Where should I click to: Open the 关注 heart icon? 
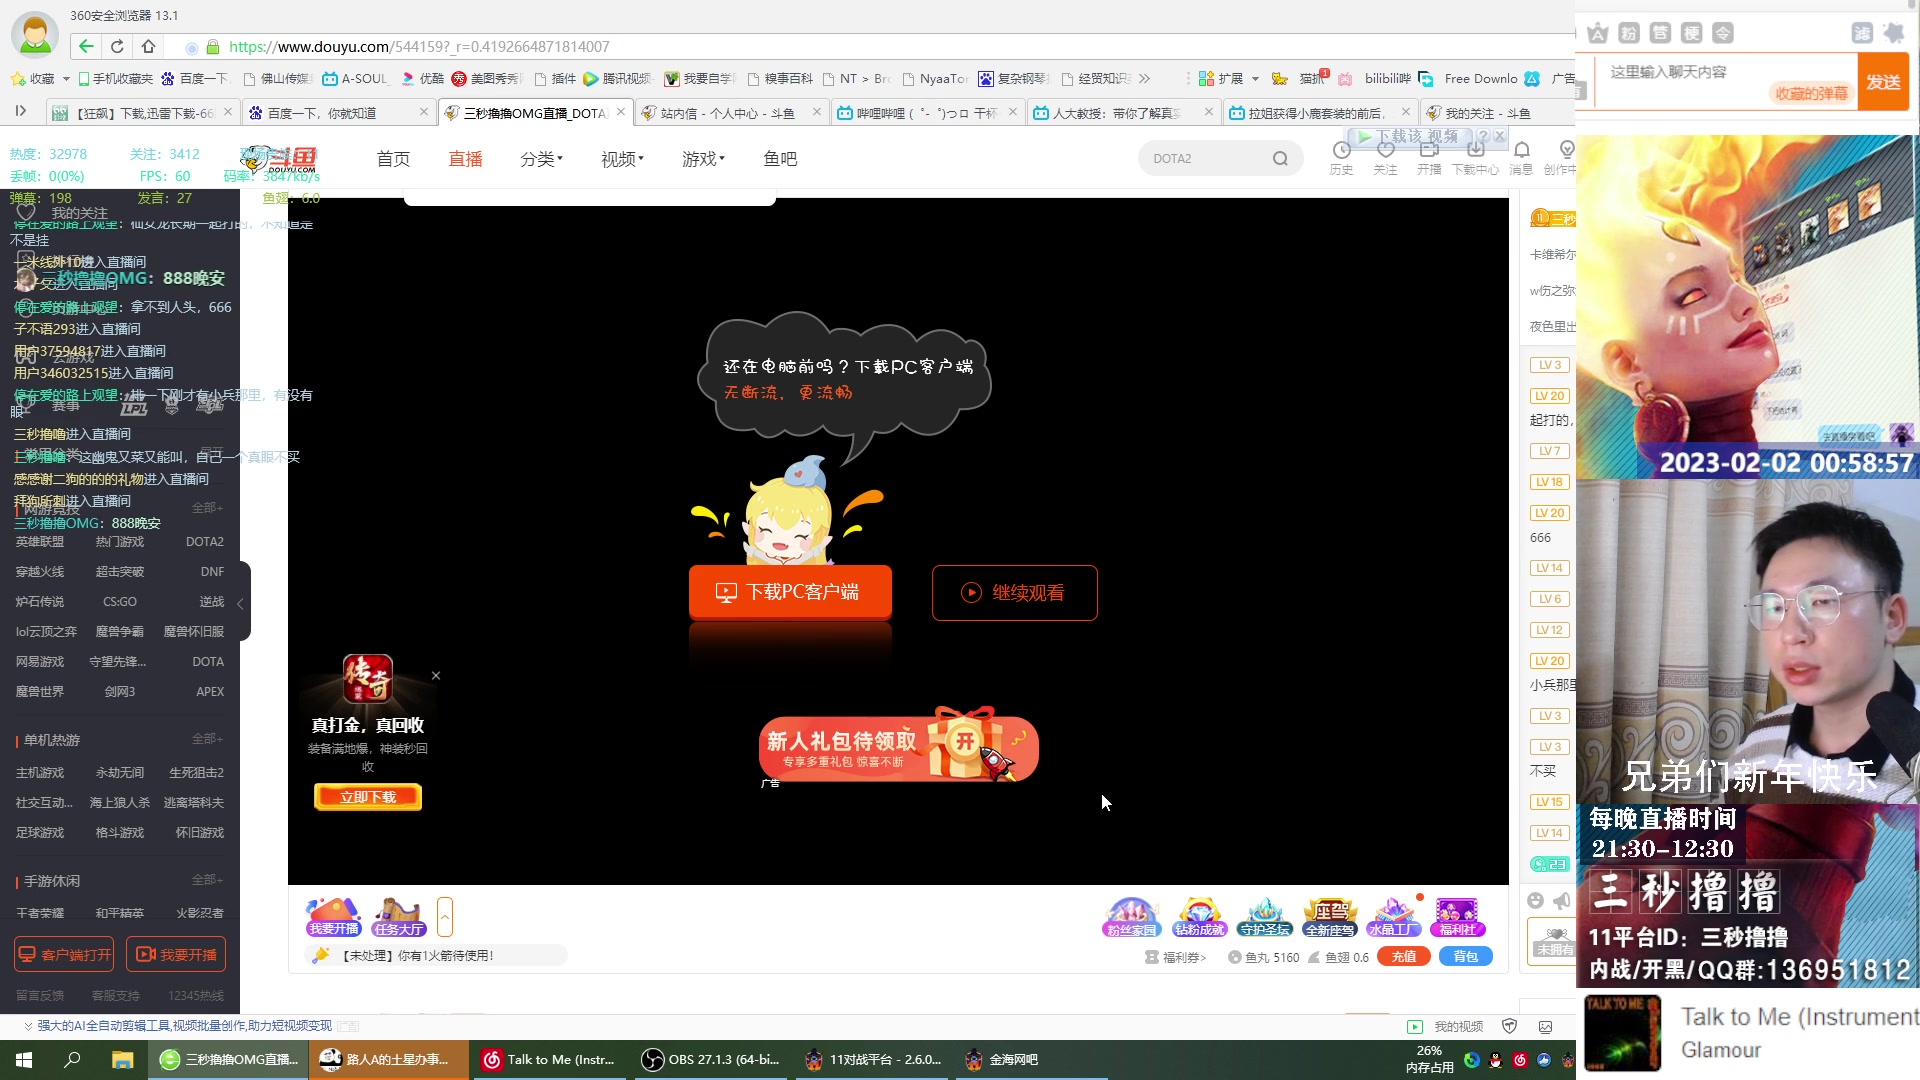coord(1385,158)
